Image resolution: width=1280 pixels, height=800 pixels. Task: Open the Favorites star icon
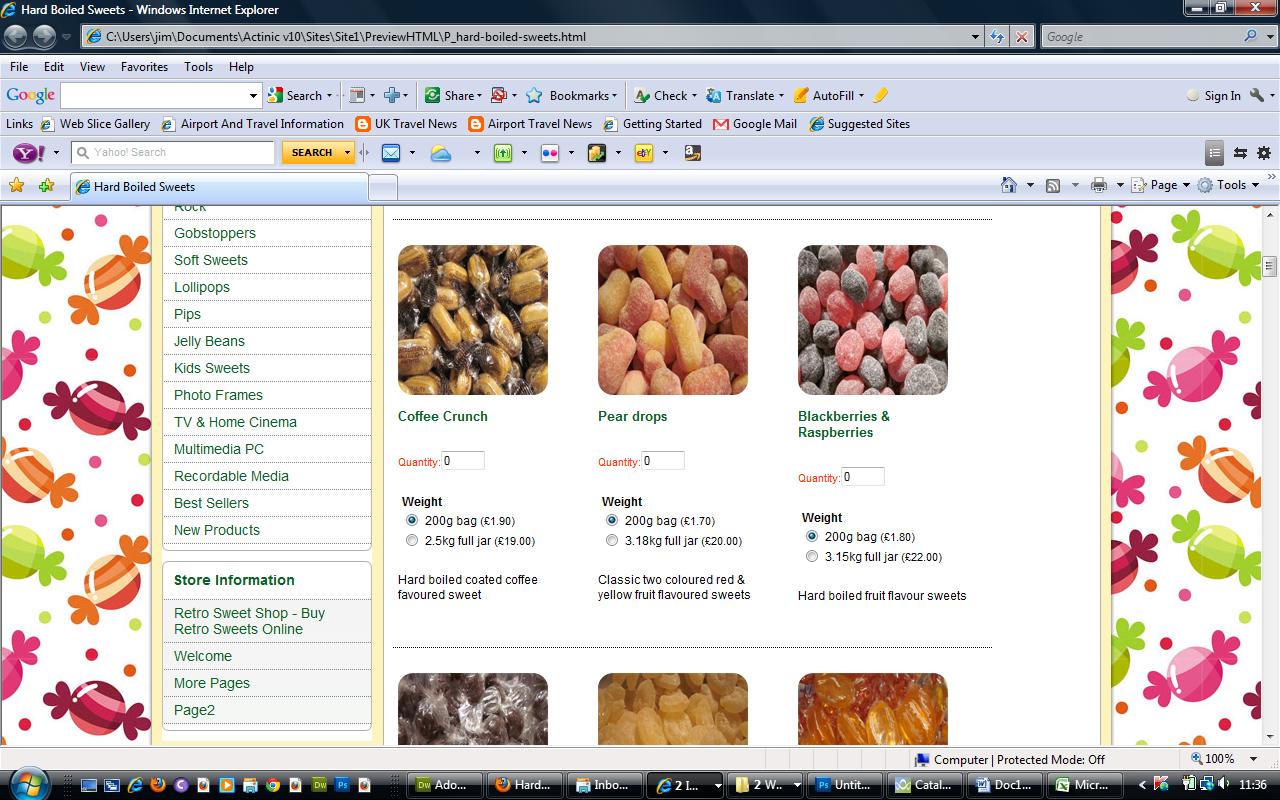pos(16,186)
